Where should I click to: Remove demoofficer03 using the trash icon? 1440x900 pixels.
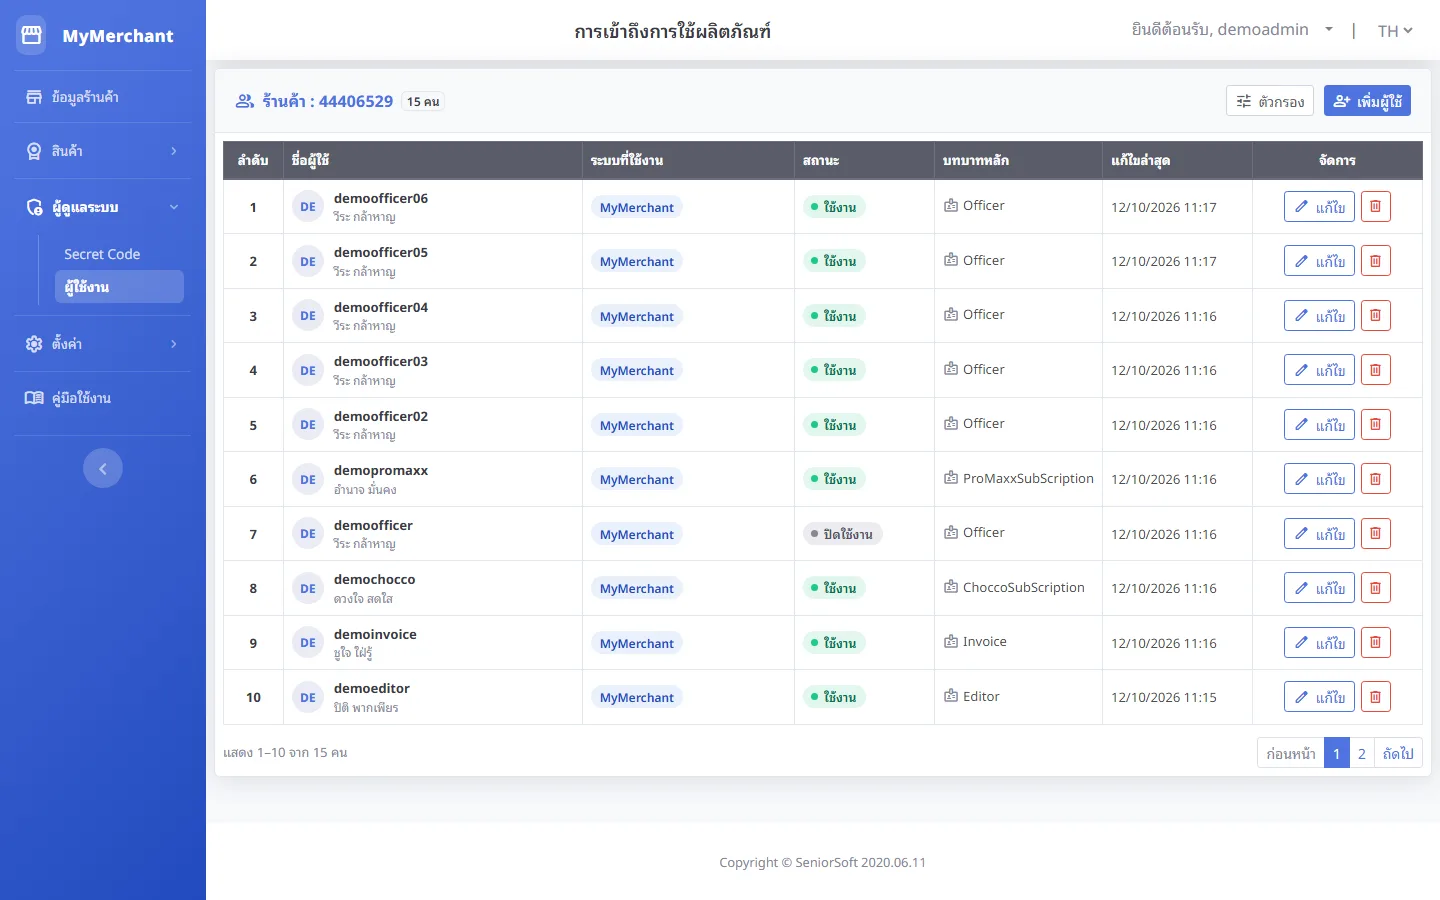tap(1375, 370)
